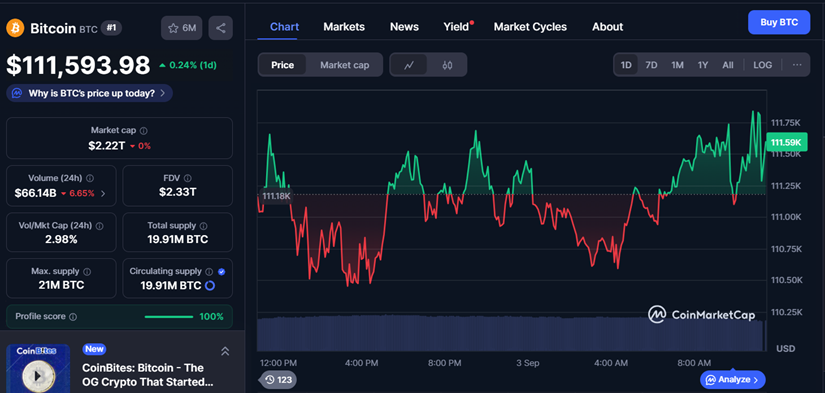
Task: Click the 2.98% Vol/Mkt Cap value
Action: coord(62,239)
